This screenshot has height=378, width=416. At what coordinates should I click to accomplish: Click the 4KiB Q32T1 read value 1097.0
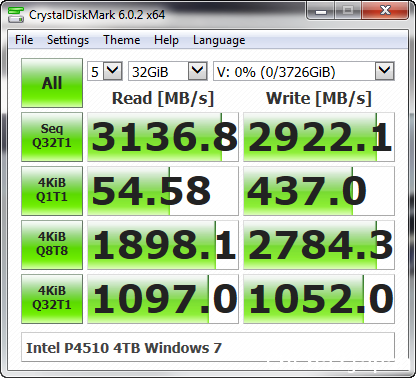pos(163,299)
